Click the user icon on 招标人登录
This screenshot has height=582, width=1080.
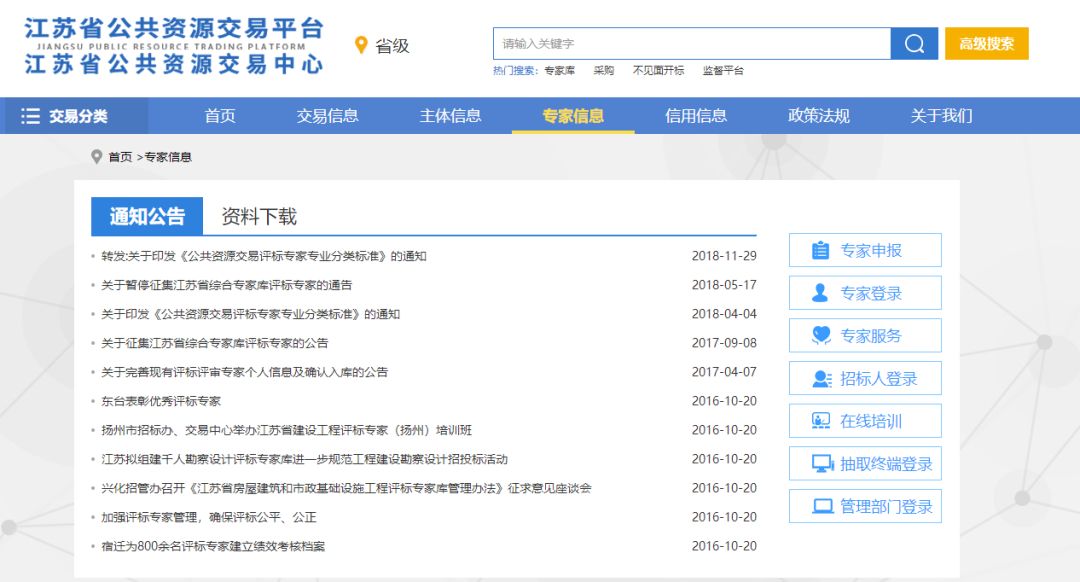820,379
